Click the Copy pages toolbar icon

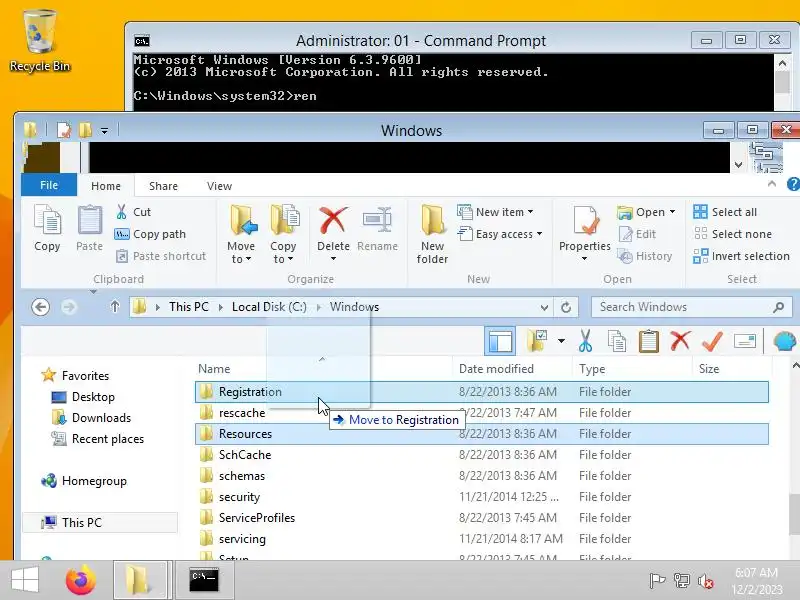[617, 341]
